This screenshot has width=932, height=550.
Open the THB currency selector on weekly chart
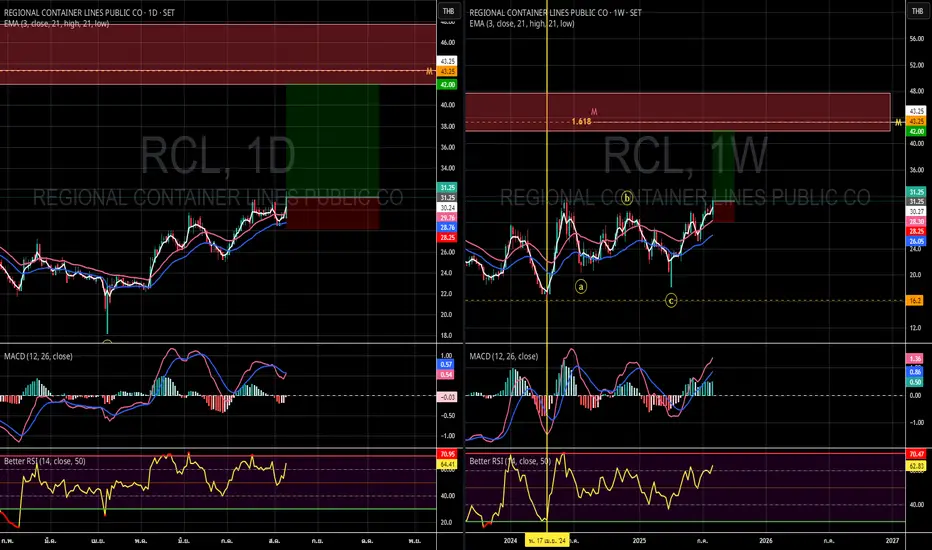tap(916, 10)
